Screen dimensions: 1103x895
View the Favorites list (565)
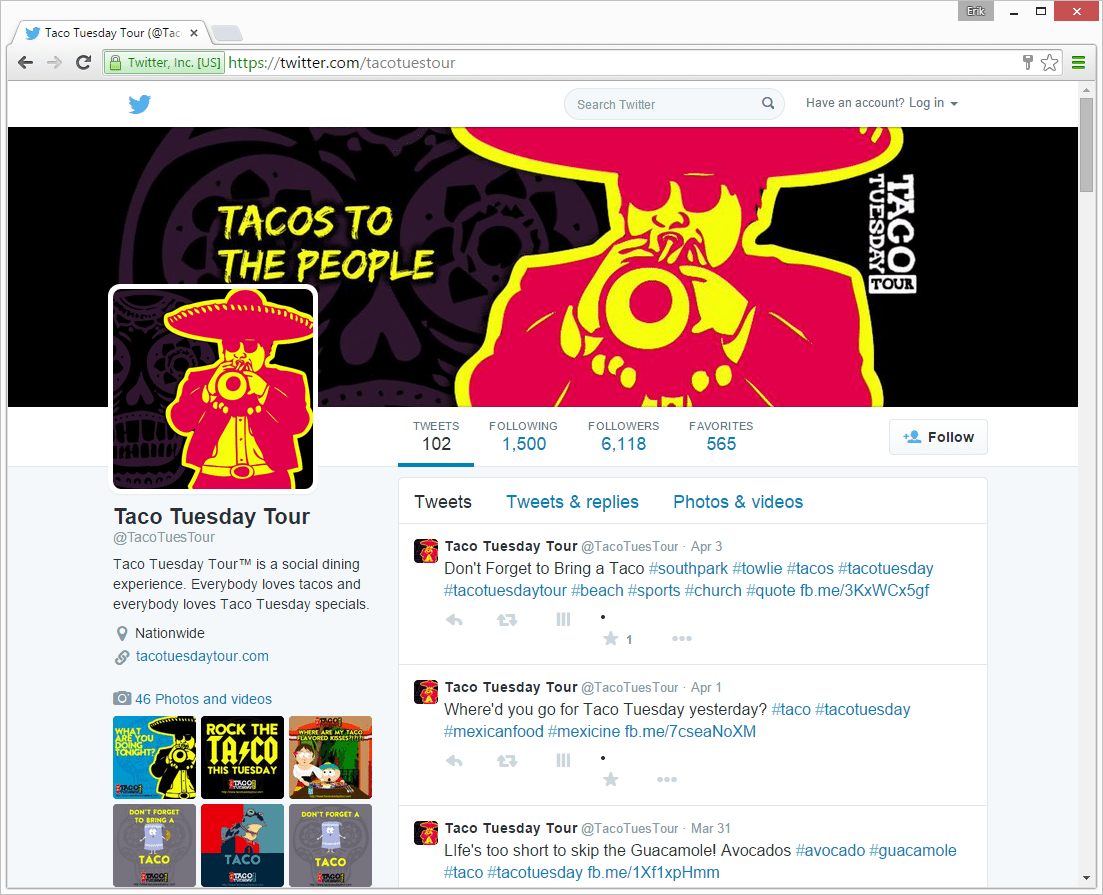coord(721,436)
